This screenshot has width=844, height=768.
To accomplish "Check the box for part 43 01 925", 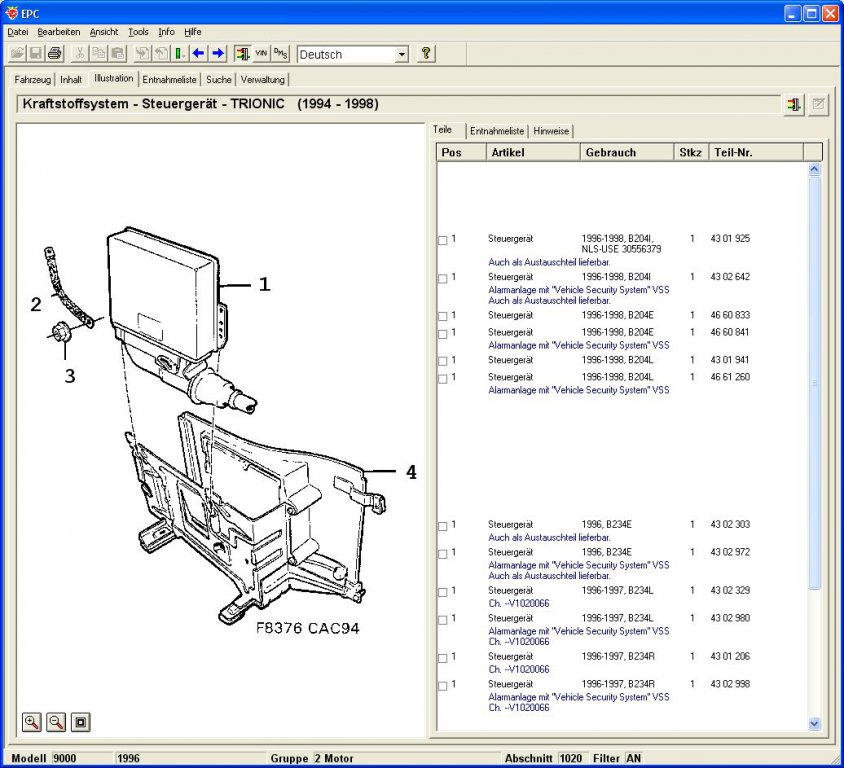I will point(442,240).
